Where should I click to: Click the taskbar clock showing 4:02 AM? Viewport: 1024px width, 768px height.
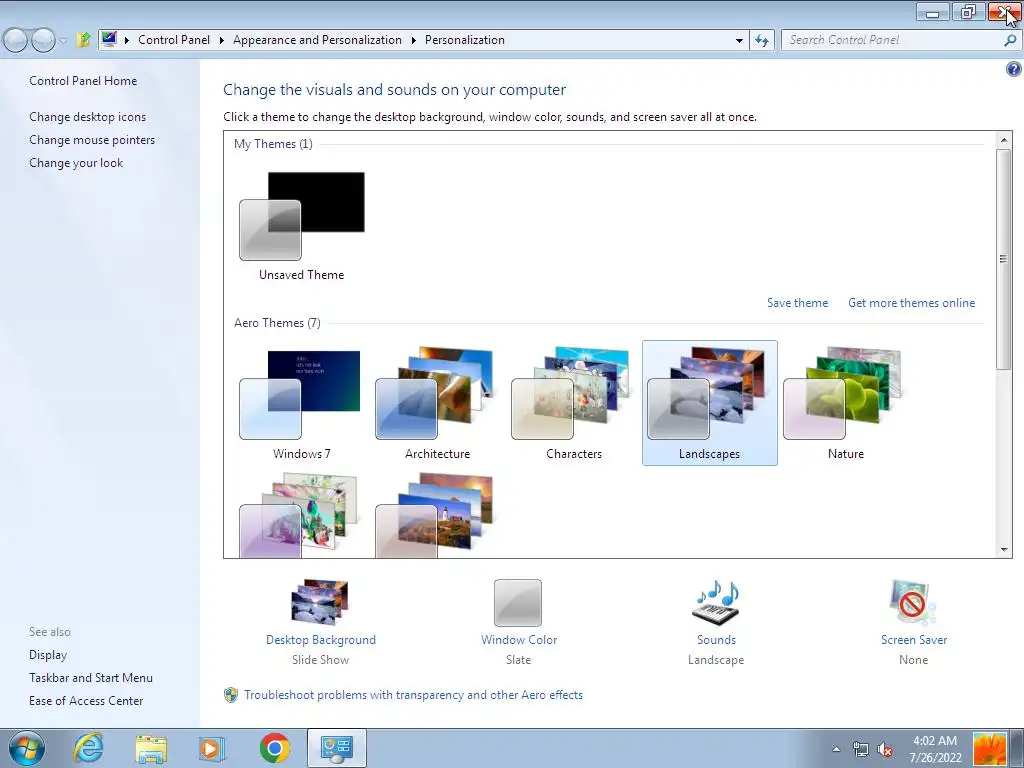(x=935, y=749)
